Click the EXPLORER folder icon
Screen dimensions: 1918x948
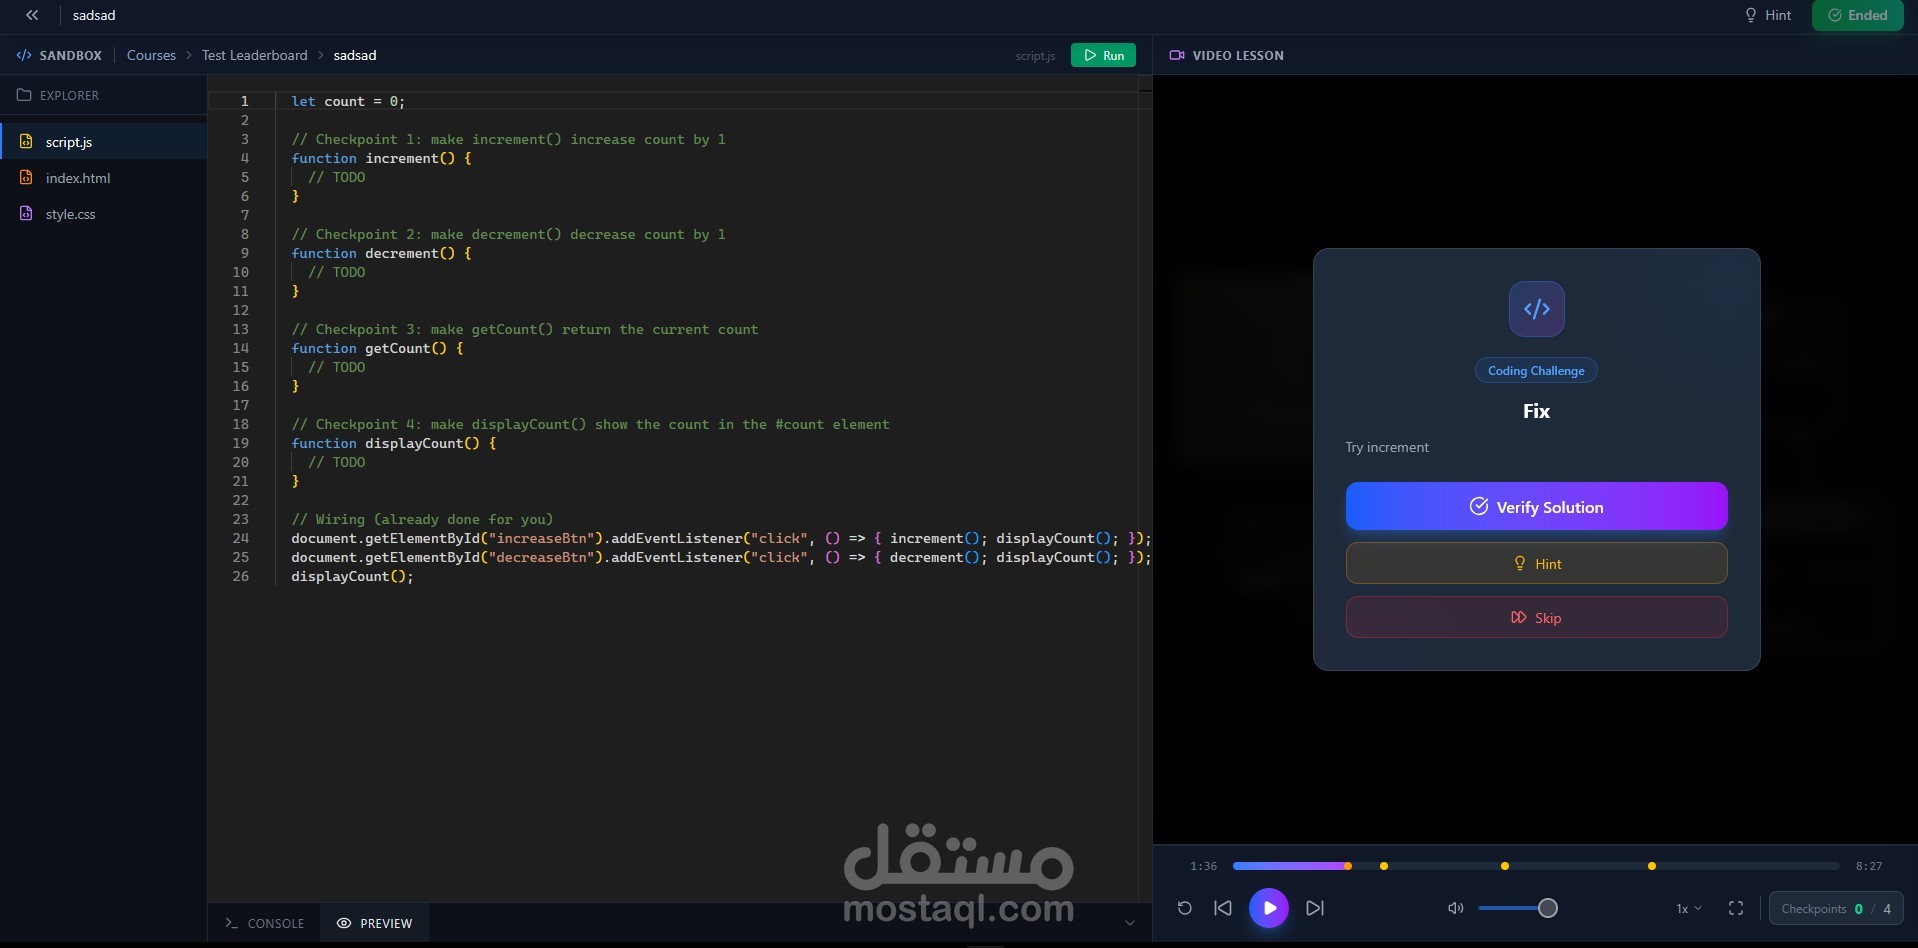(23, 95)
